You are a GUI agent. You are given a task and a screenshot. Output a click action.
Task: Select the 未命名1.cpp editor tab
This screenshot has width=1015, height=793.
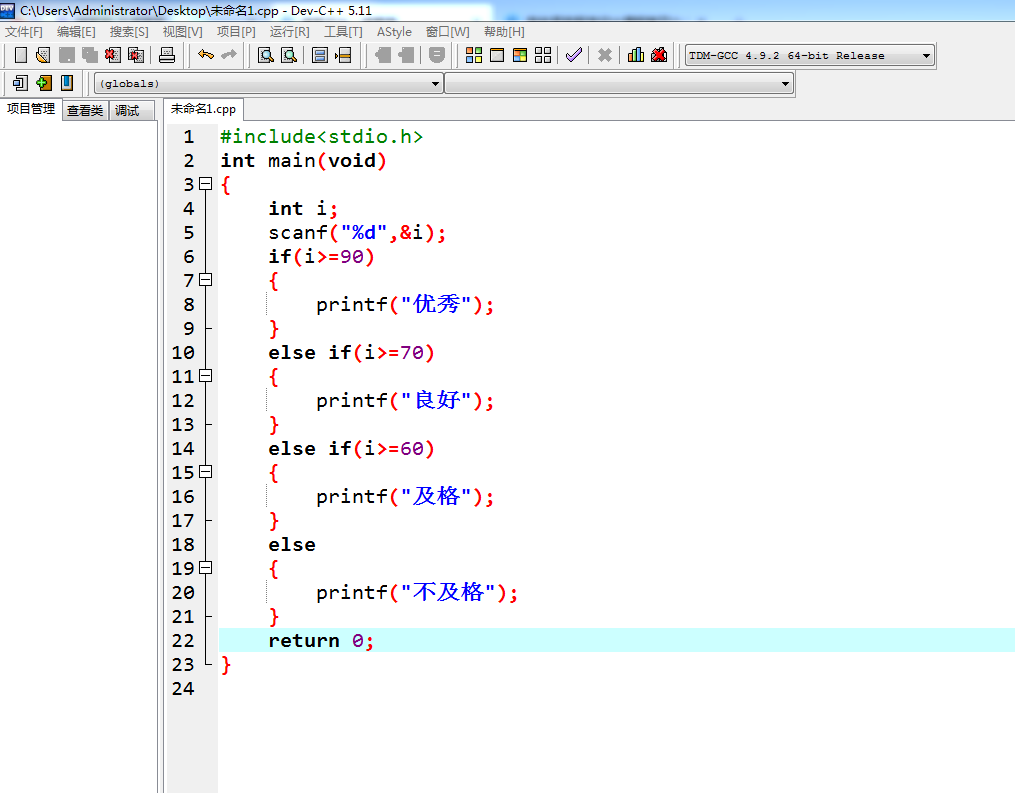tap(203, 109)
